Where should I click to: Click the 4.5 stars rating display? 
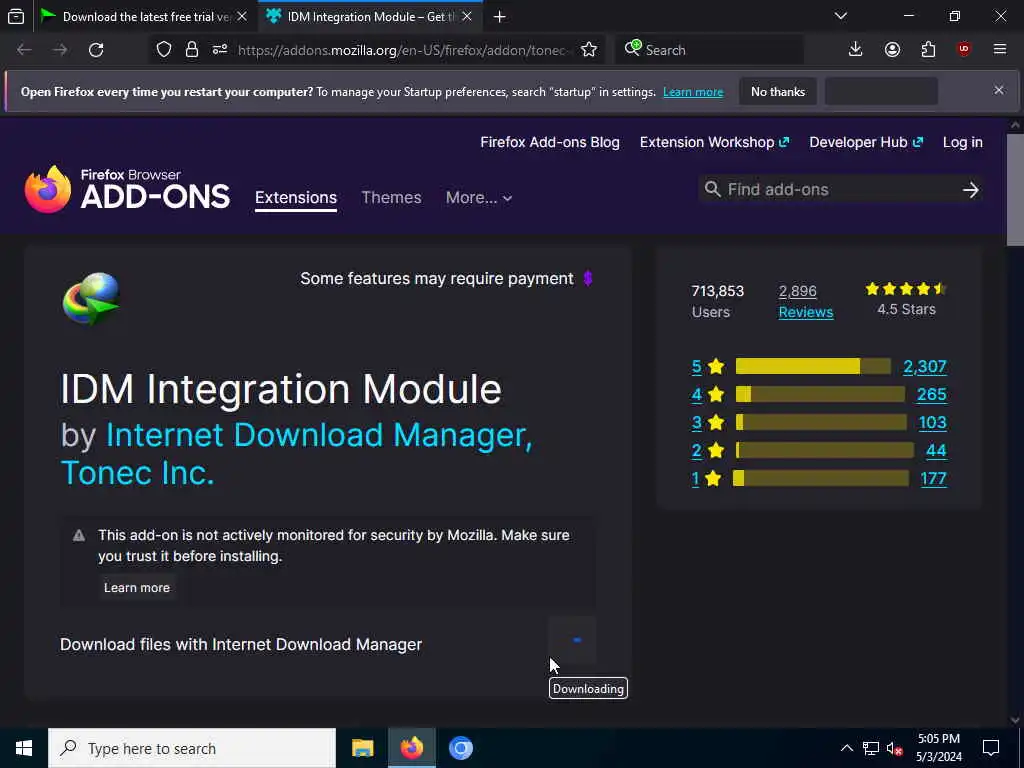906,299
